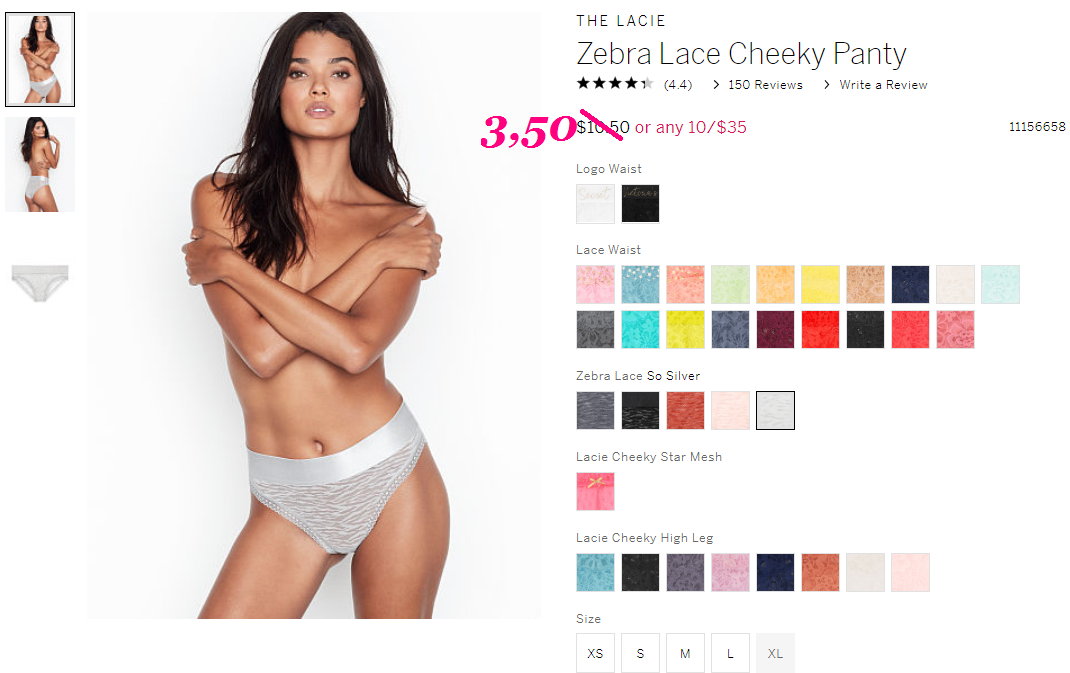Select size S
This screenshot has width=1070, height=673.
coord(640,653)
